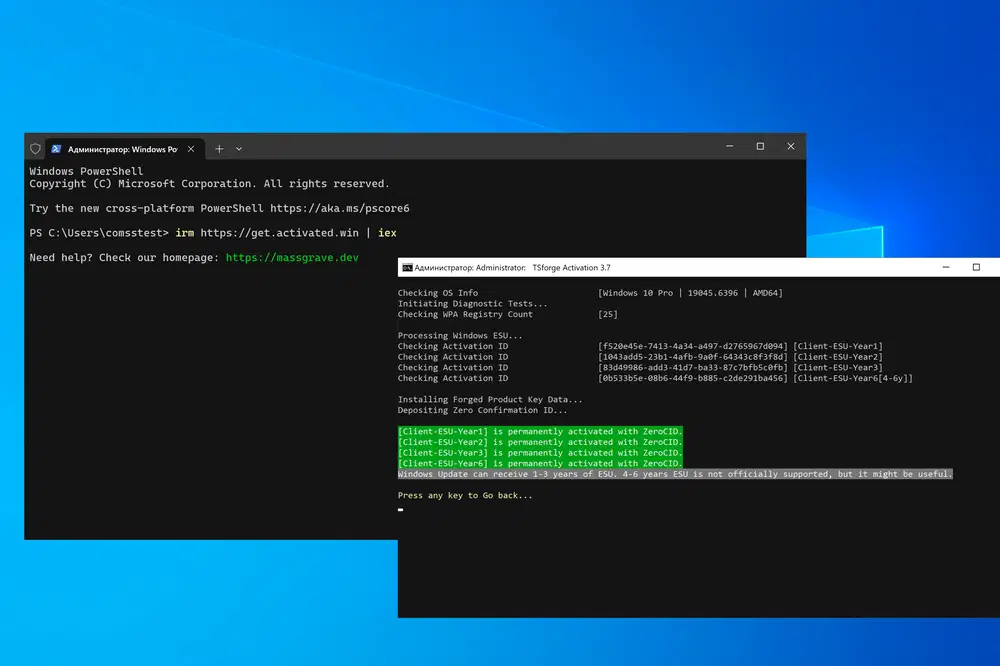1000x666 pixels.
Task: Click the shield icon in Windows Terminal title bar
Action: [36, 149]
